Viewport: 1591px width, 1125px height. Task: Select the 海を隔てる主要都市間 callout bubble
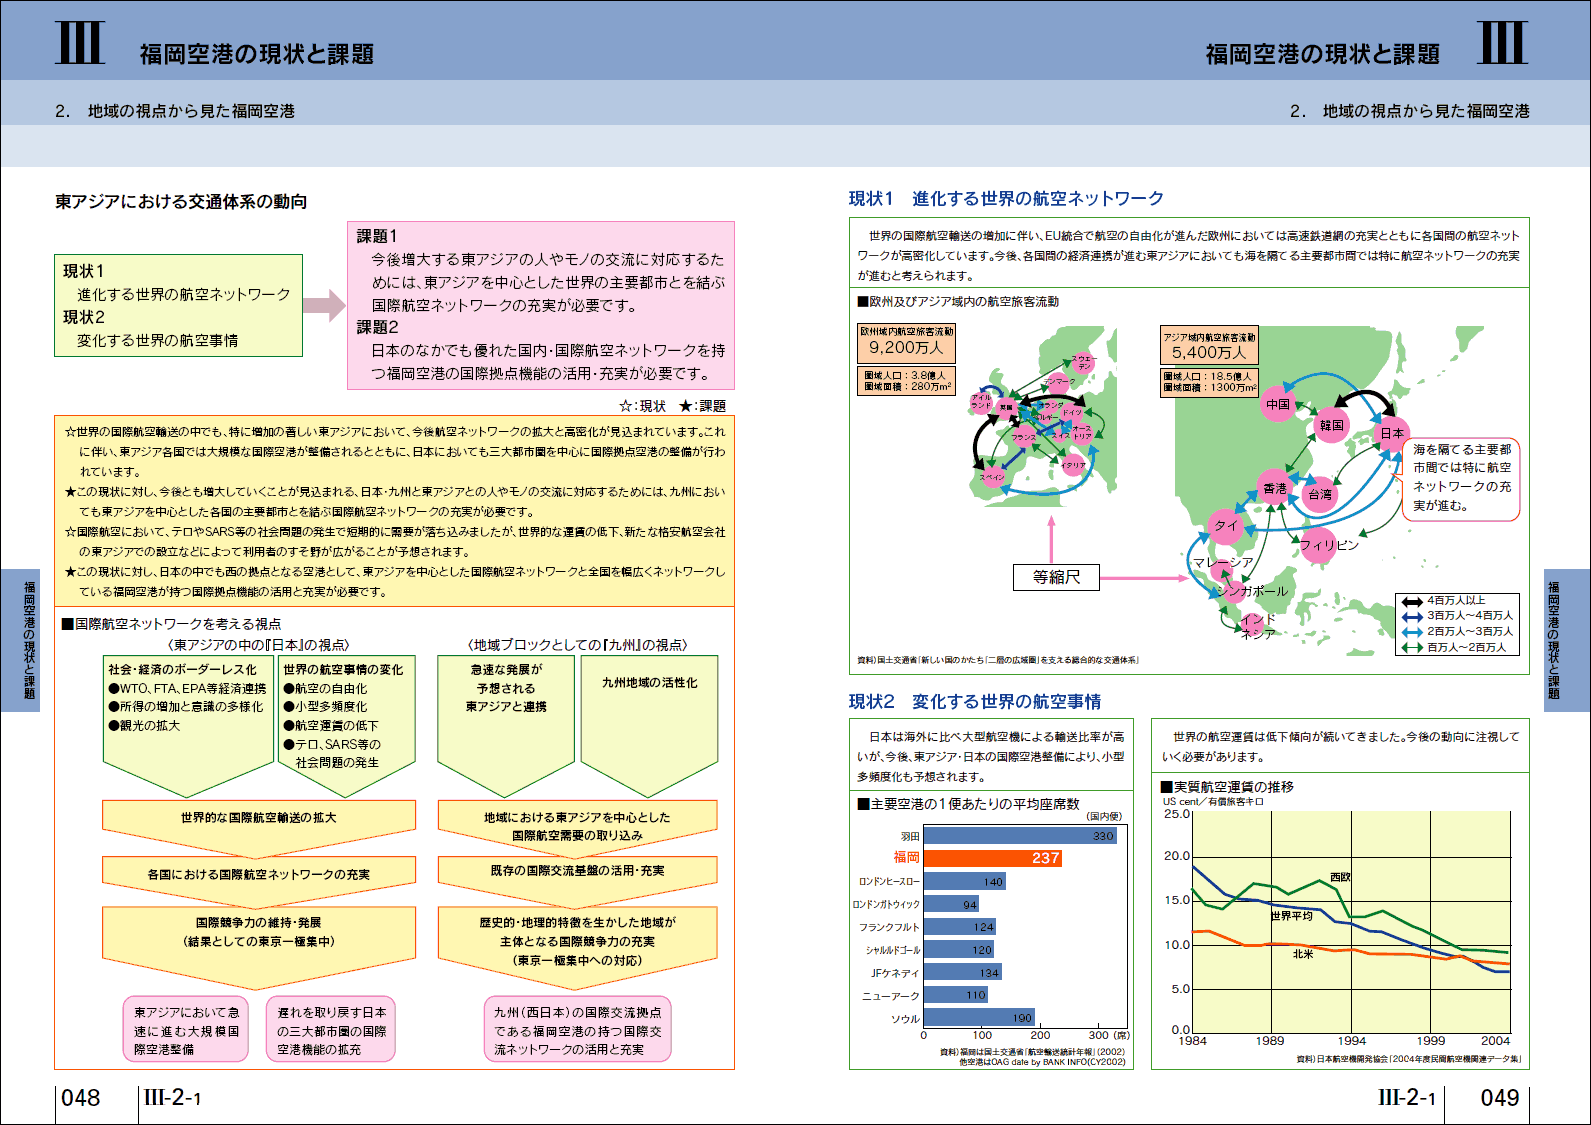tap(1463, 479)
